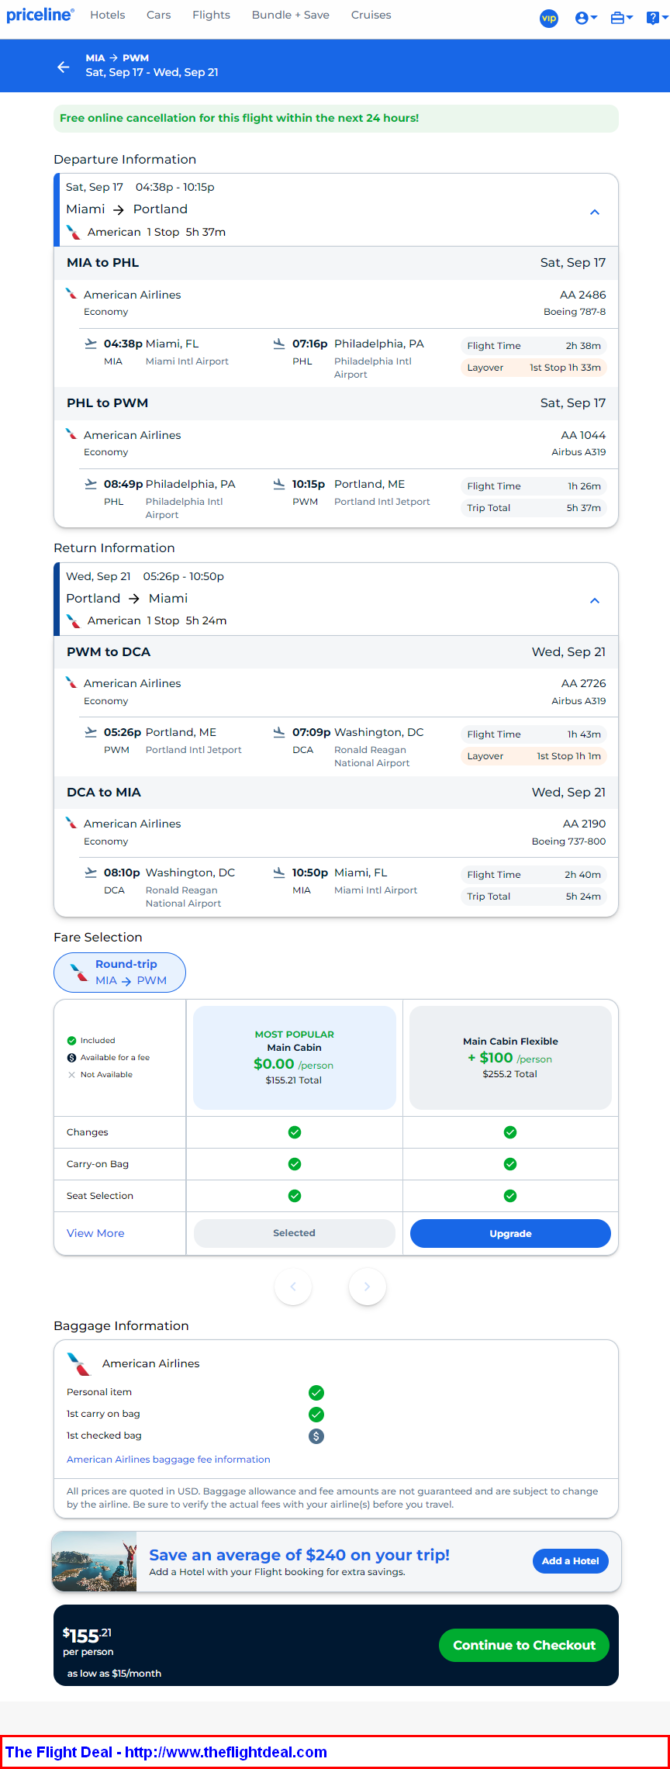Image resolution: width=670 pixels, height=1769 pixels.
Task: Click the 'as low as $15/month' text
Action: coord(114,1673)
